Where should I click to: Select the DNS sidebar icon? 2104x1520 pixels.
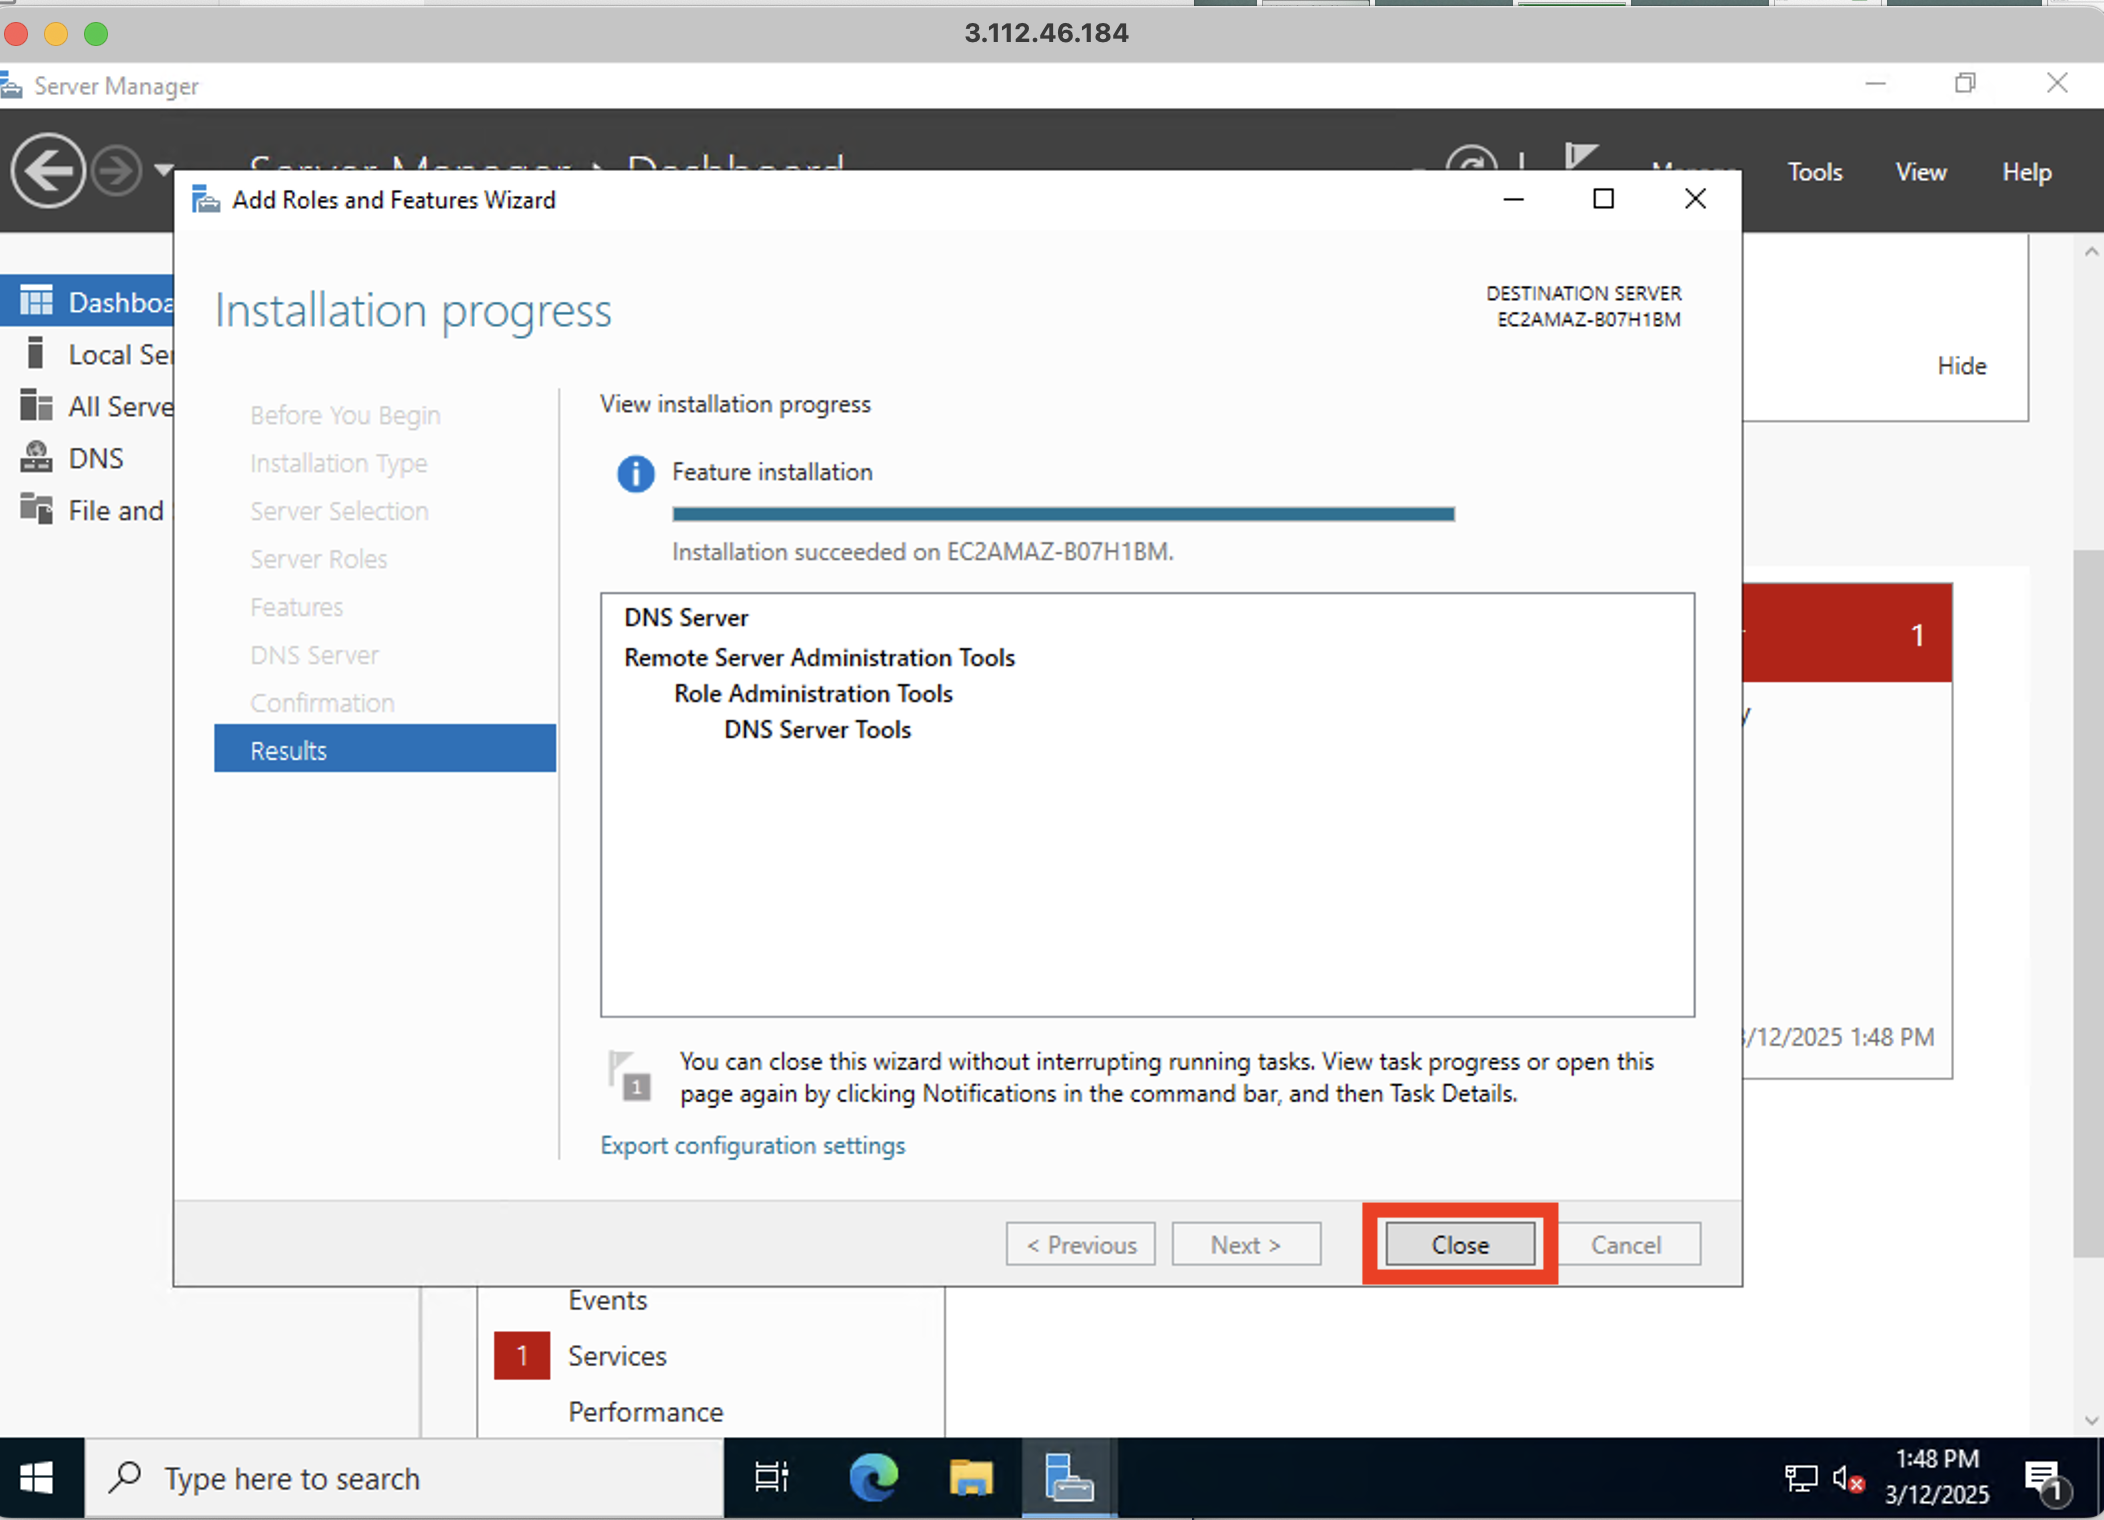[x=37, y=458]
